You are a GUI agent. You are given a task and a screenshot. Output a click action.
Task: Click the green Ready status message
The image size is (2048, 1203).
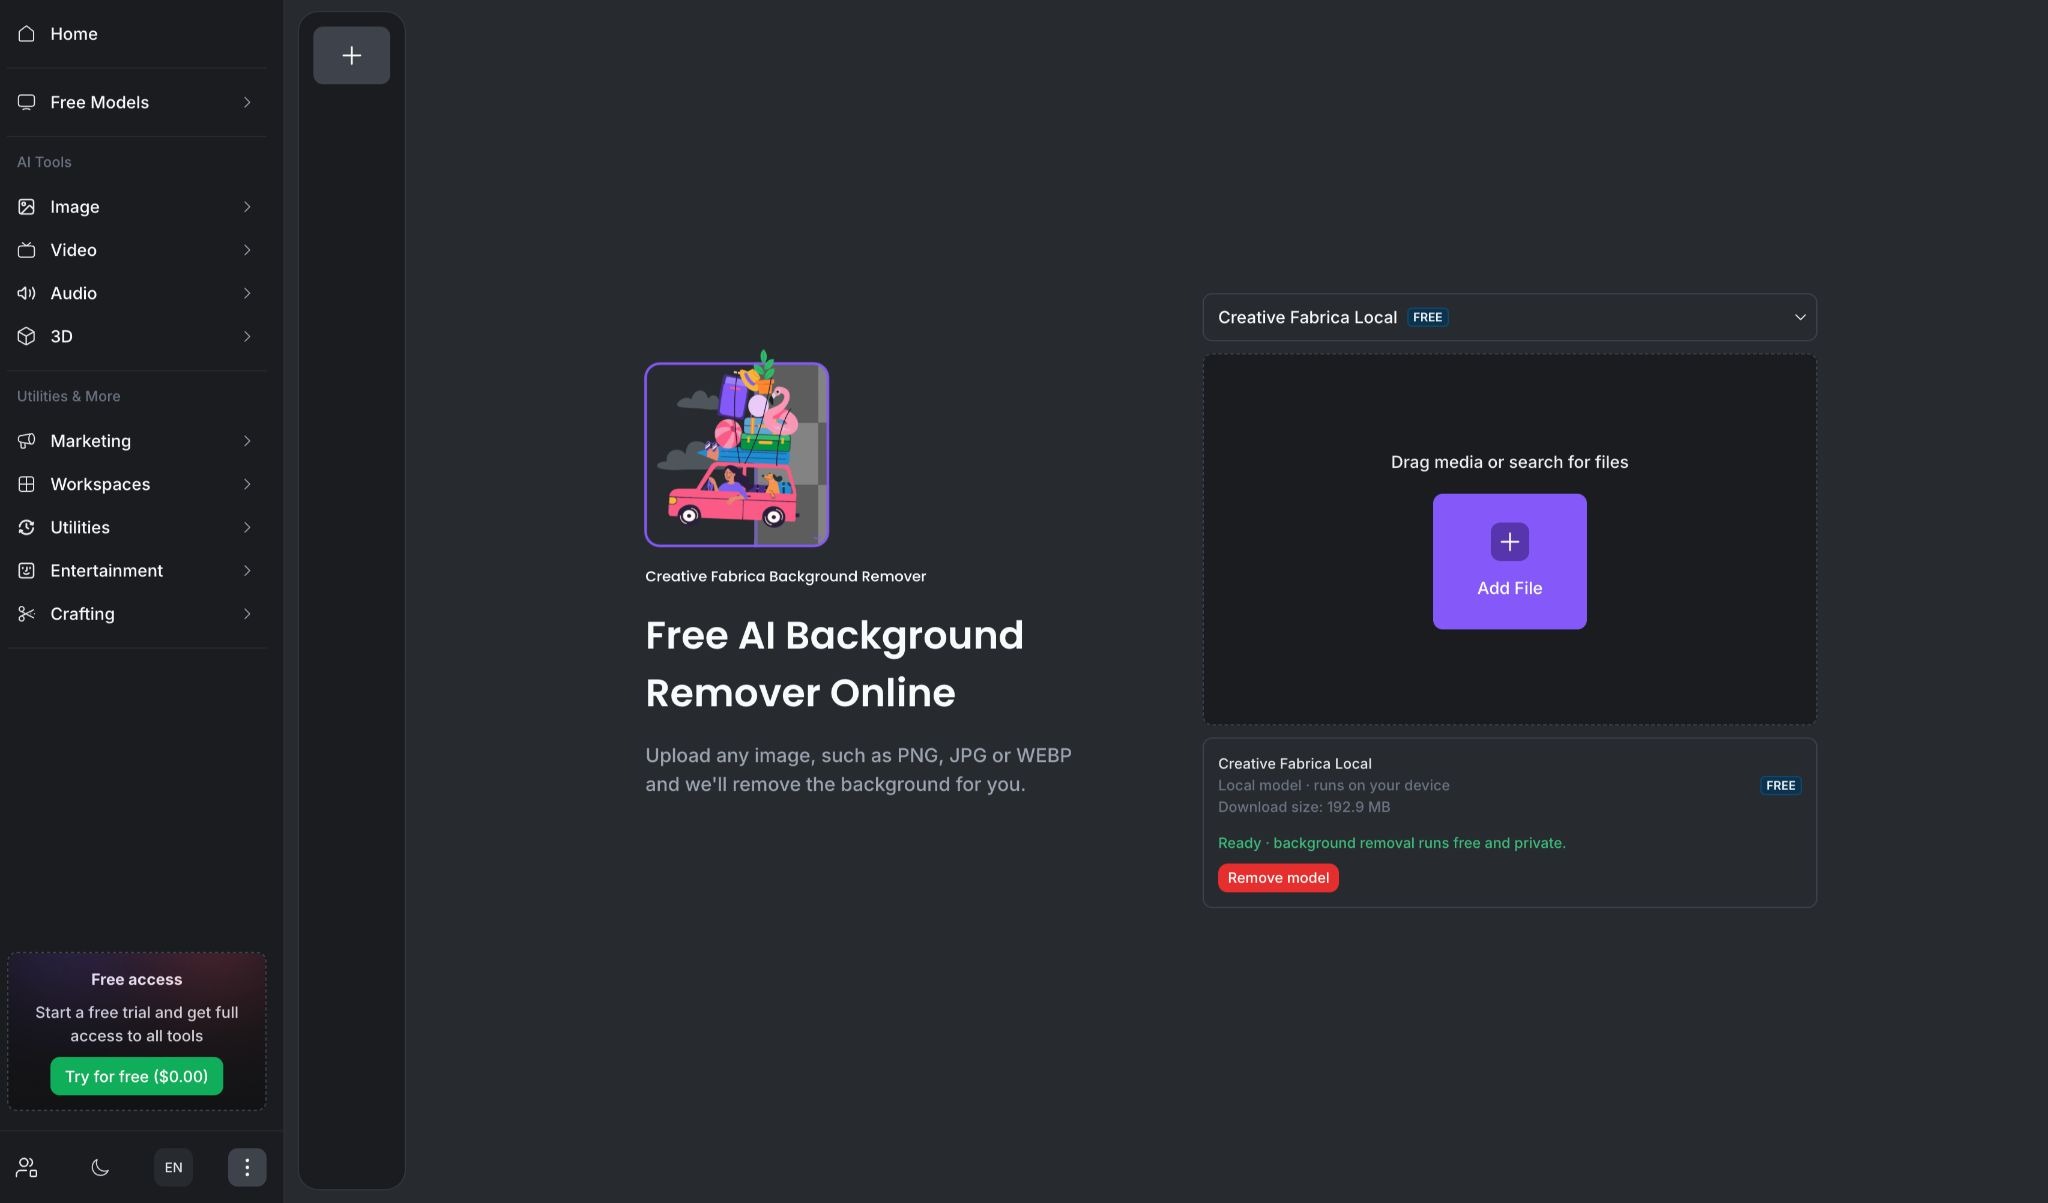(1392, 843)
